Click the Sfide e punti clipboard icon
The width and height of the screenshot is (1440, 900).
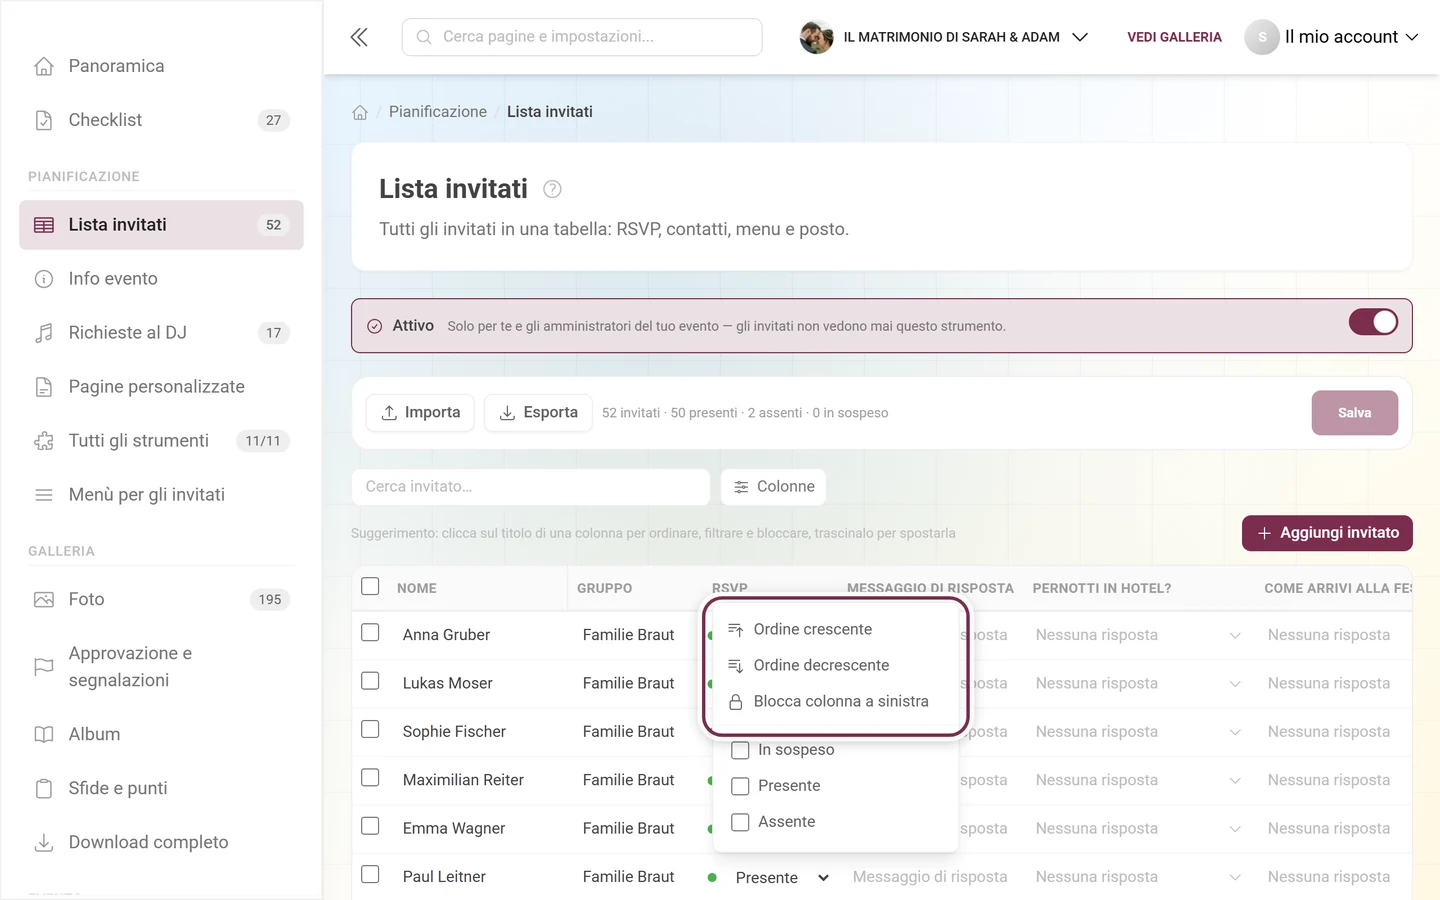[44, 788]
